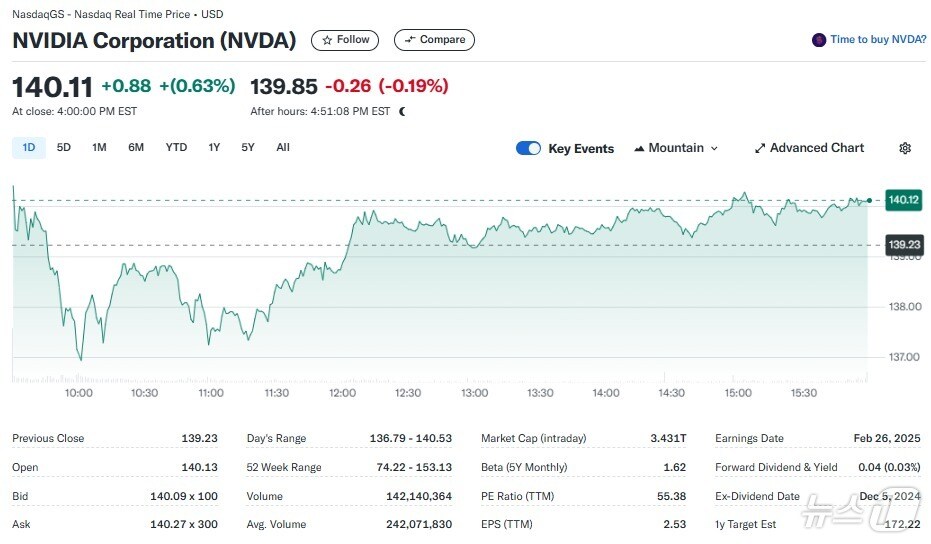Click the star icon in Follow button
The height and width of the screenshot is (544, 931).
(x=327, y=40)
